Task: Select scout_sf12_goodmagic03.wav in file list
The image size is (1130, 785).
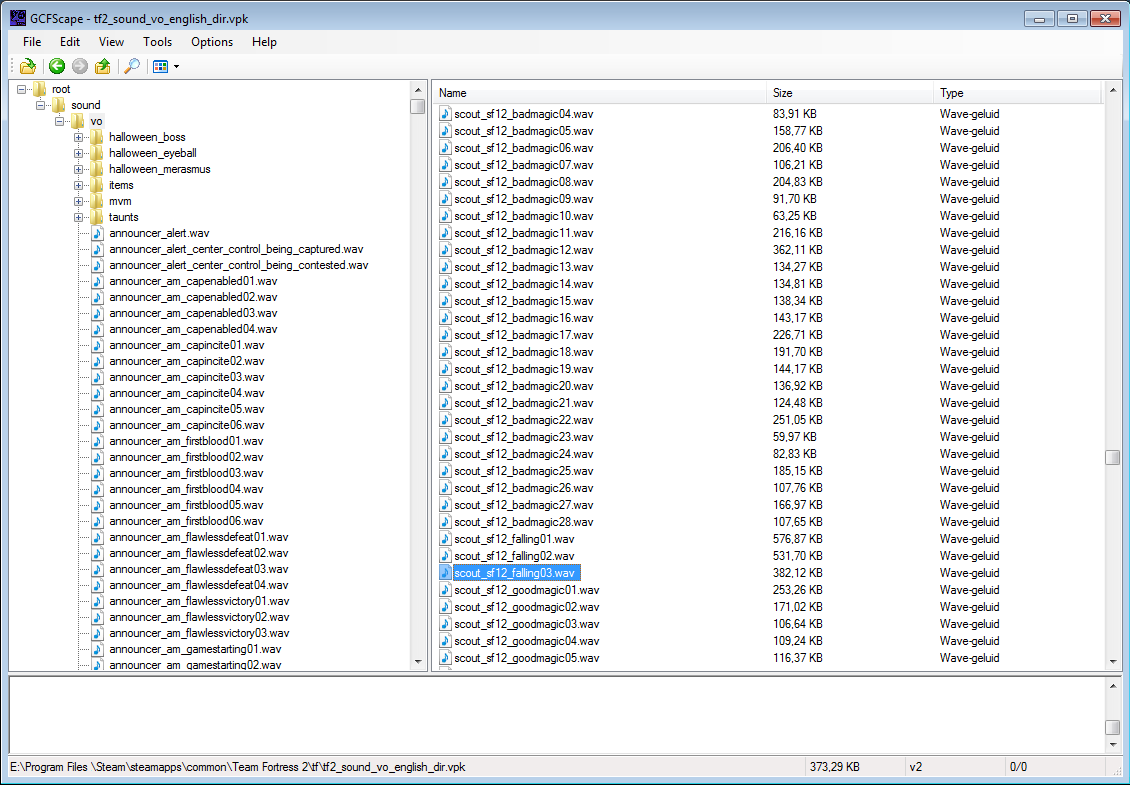Action: (526, 624)
